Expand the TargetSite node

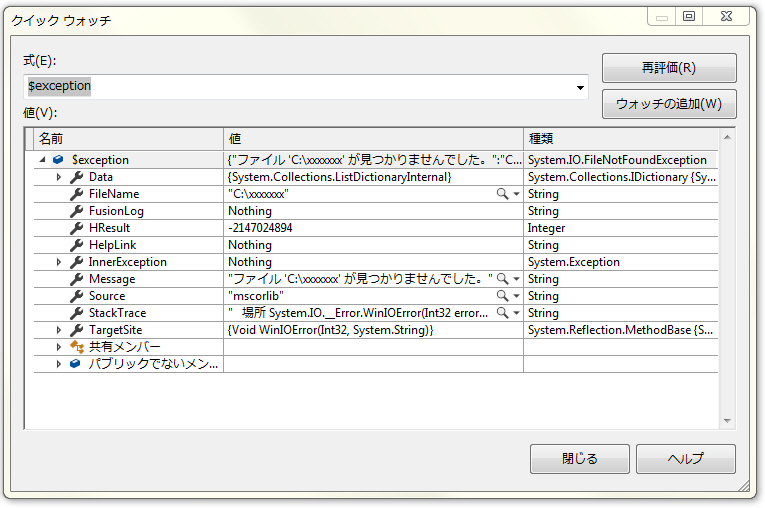(59, 330)
